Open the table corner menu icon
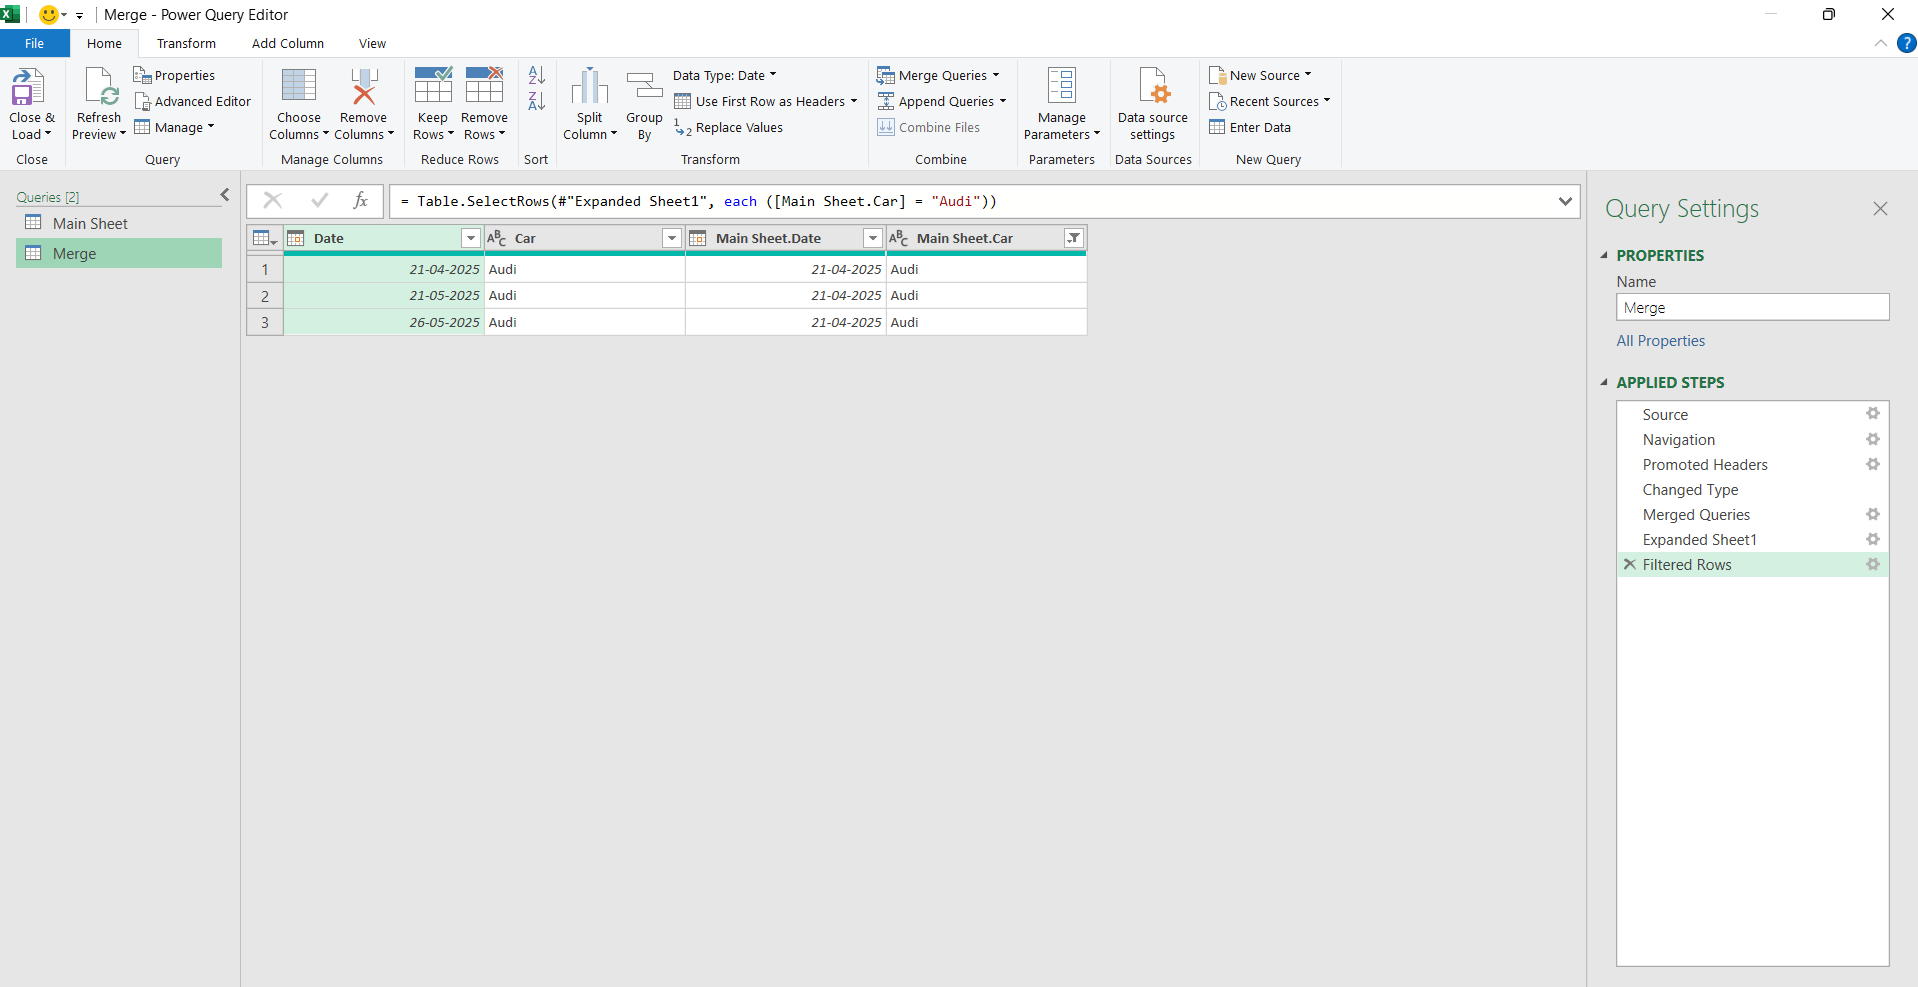 265,238
